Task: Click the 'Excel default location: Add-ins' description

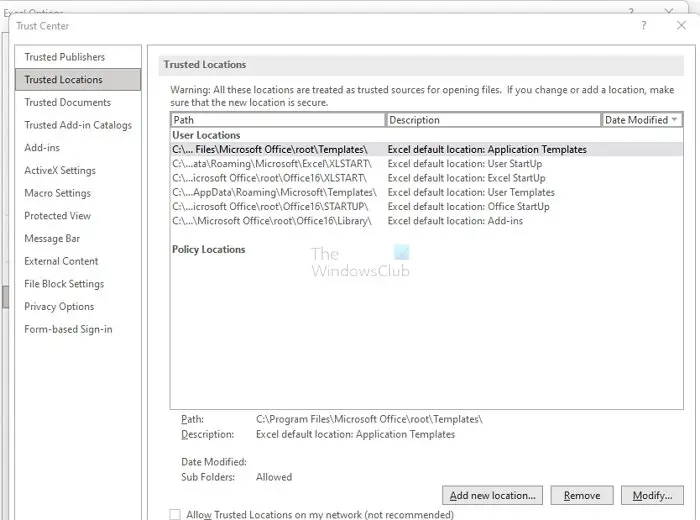Action: [455, 221]
